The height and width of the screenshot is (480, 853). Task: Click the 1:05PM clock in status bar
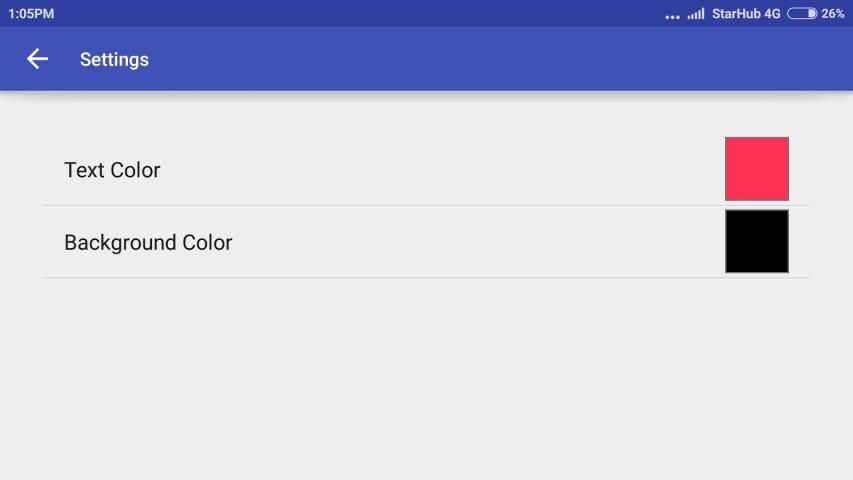(x=31, y=14)
